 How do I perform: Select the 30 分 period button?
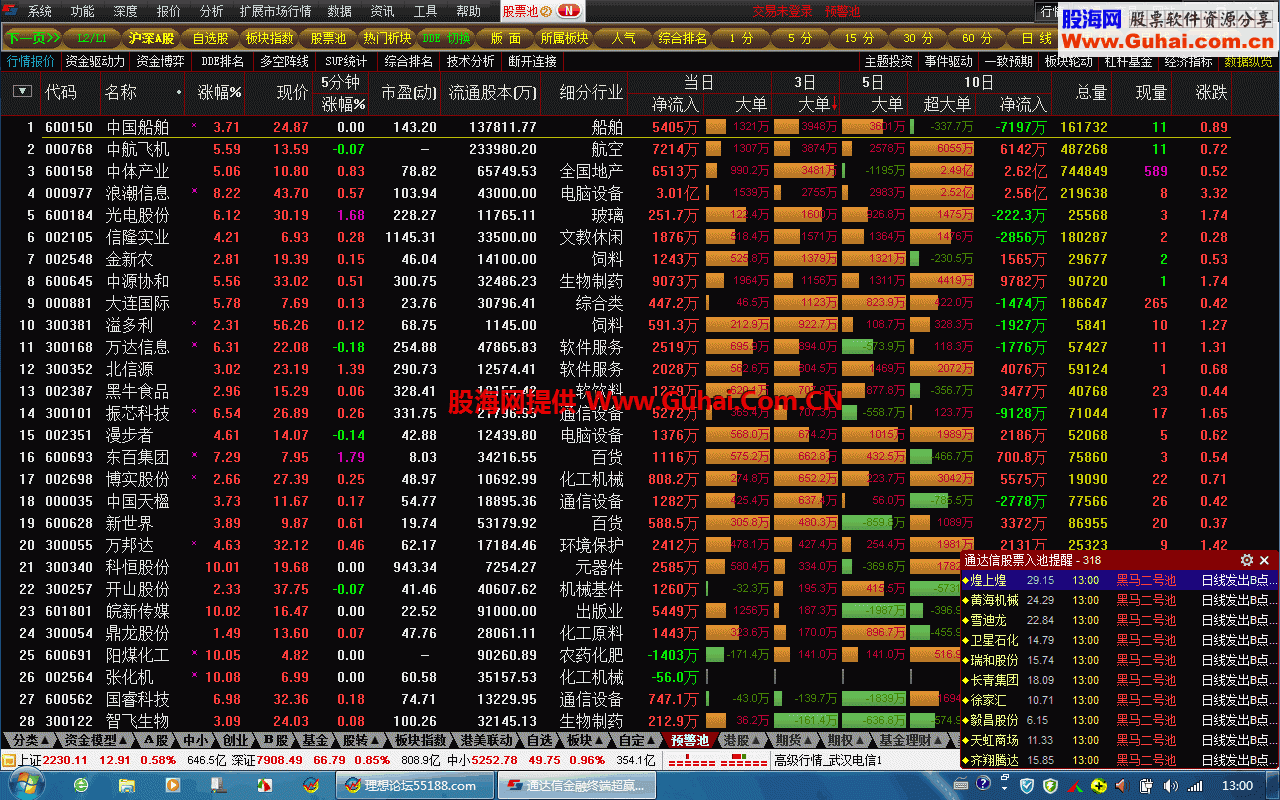click(x=918, y=38)
